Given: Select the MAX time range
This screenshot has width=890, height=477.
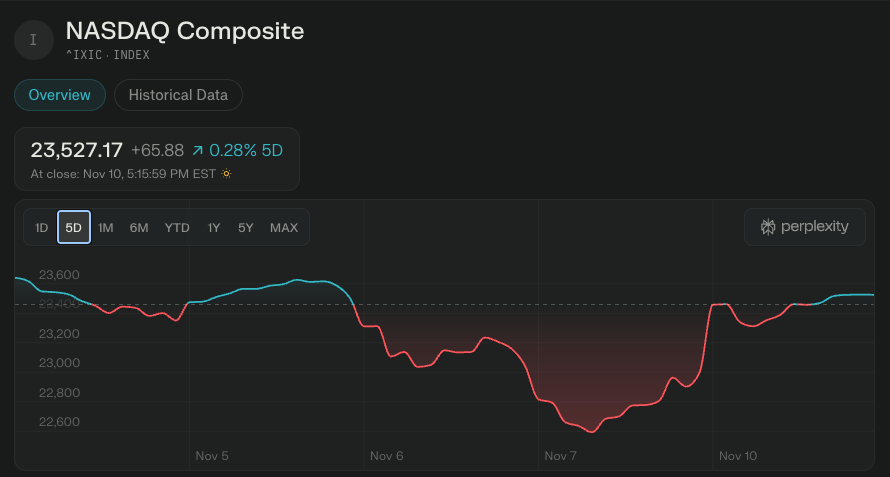Looking at the screenshot, I should click(284, 228).
